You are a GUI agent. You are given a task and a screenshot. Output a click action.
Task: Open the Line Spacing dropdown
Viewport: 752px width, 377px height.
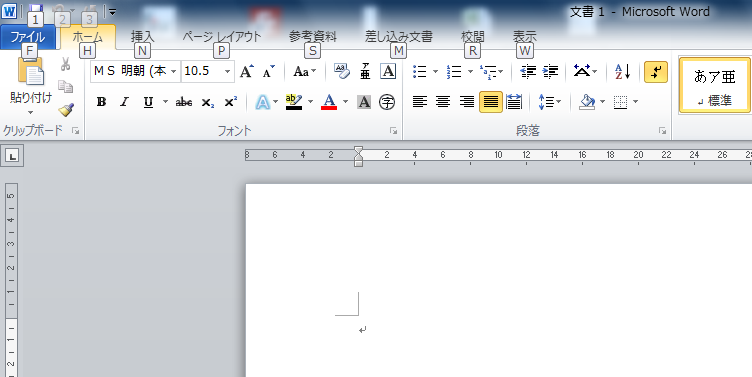pos(549,102)
